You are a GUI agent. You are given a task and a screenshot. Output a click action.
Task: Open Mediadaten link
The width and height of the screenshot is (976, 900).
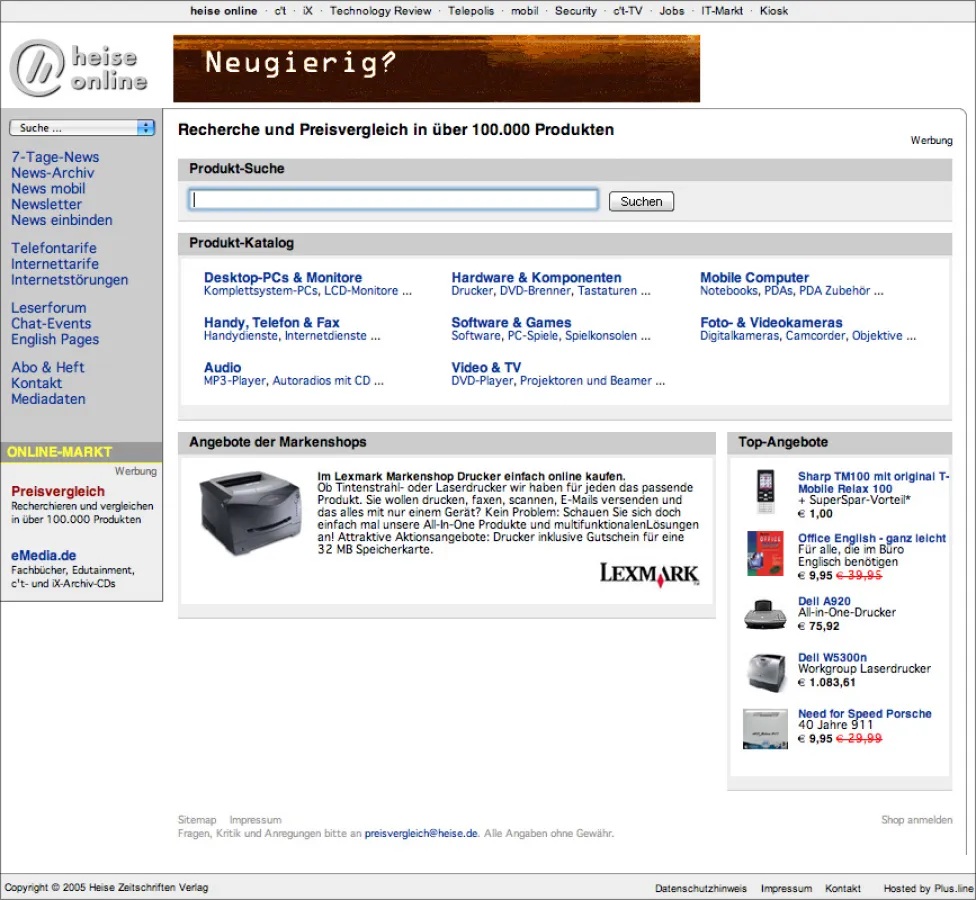(48, 399)
